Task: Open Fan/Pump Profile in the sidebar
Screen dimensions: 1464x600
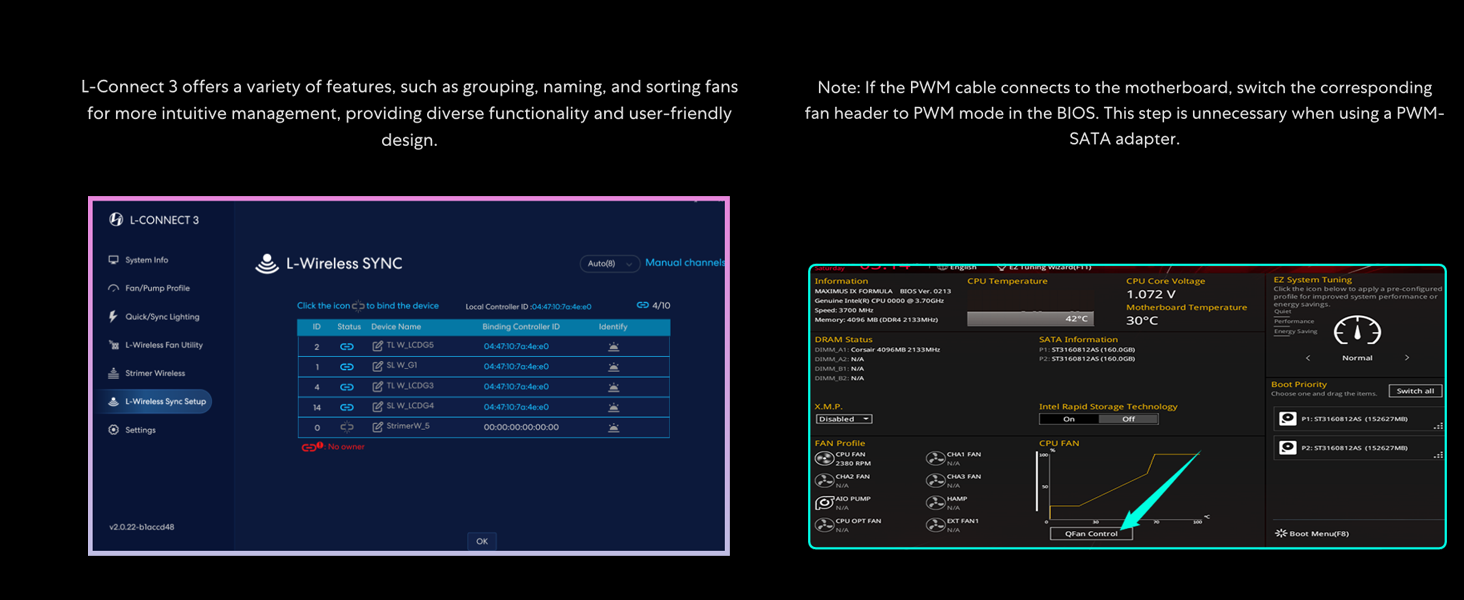Action: [157, 288]
